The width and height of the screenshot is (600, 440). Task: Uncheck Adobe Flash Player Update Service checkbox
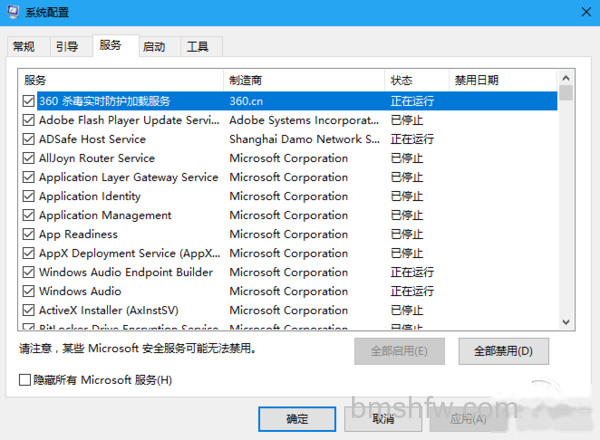[28, 120]
